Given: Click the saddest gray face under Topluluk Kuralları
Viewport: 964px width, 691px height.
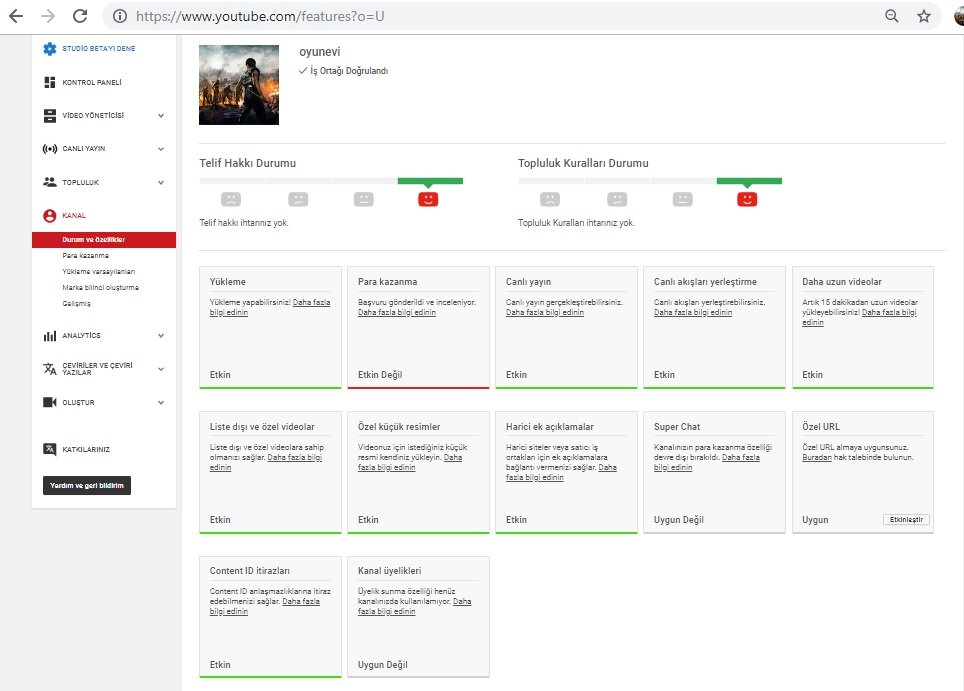Looking at the screenshot, I should click(550, 199).
